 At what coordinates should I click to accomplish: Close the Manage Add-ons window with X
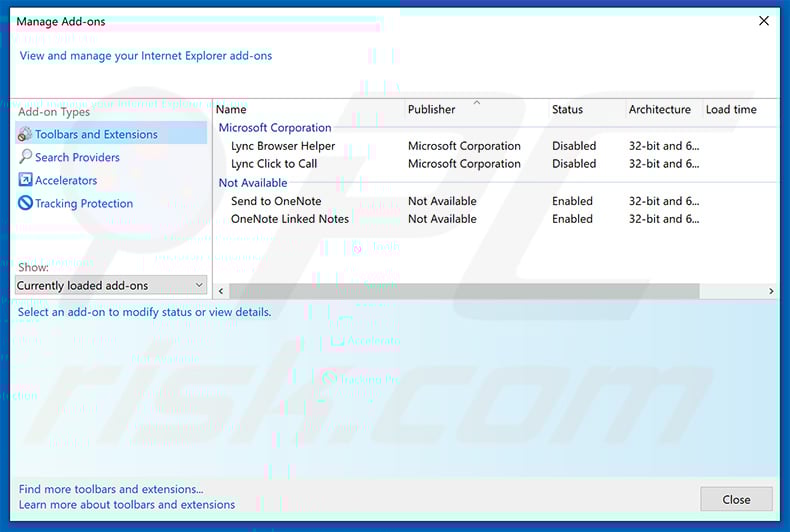pos(764,21)
